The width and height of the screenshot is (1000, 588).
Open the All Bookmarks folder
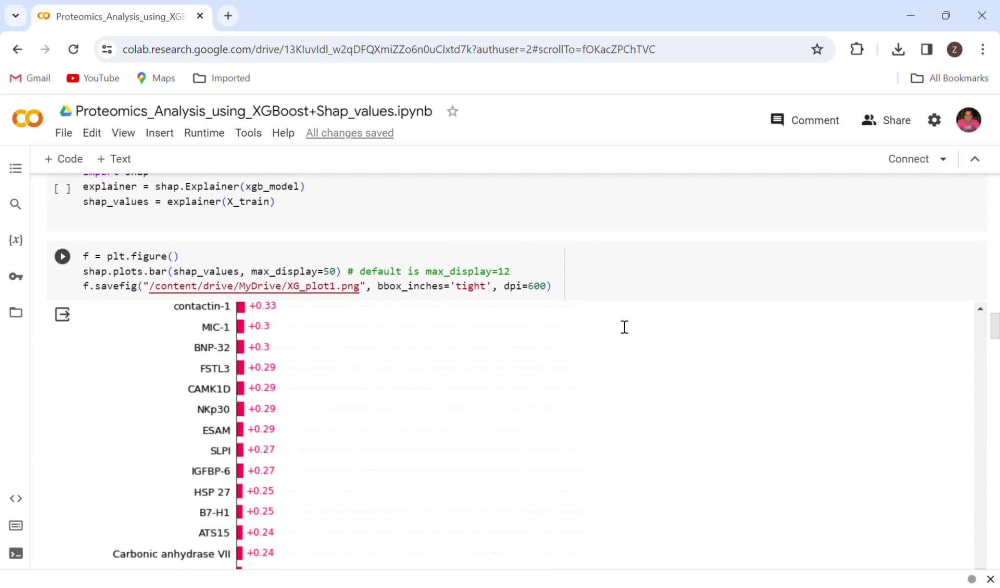pos(949,78)
